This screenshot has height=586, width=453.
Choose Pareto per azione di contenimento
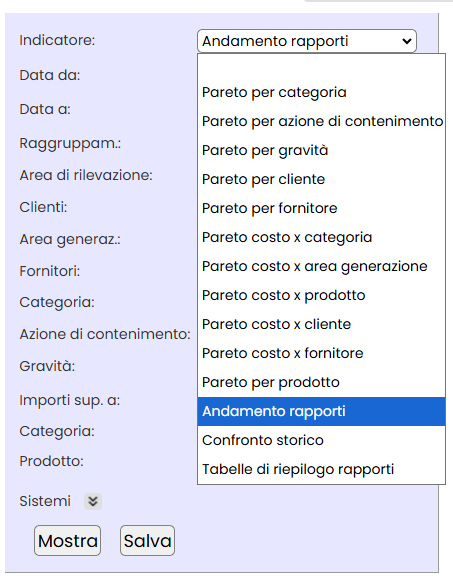[x=321, y=121]
